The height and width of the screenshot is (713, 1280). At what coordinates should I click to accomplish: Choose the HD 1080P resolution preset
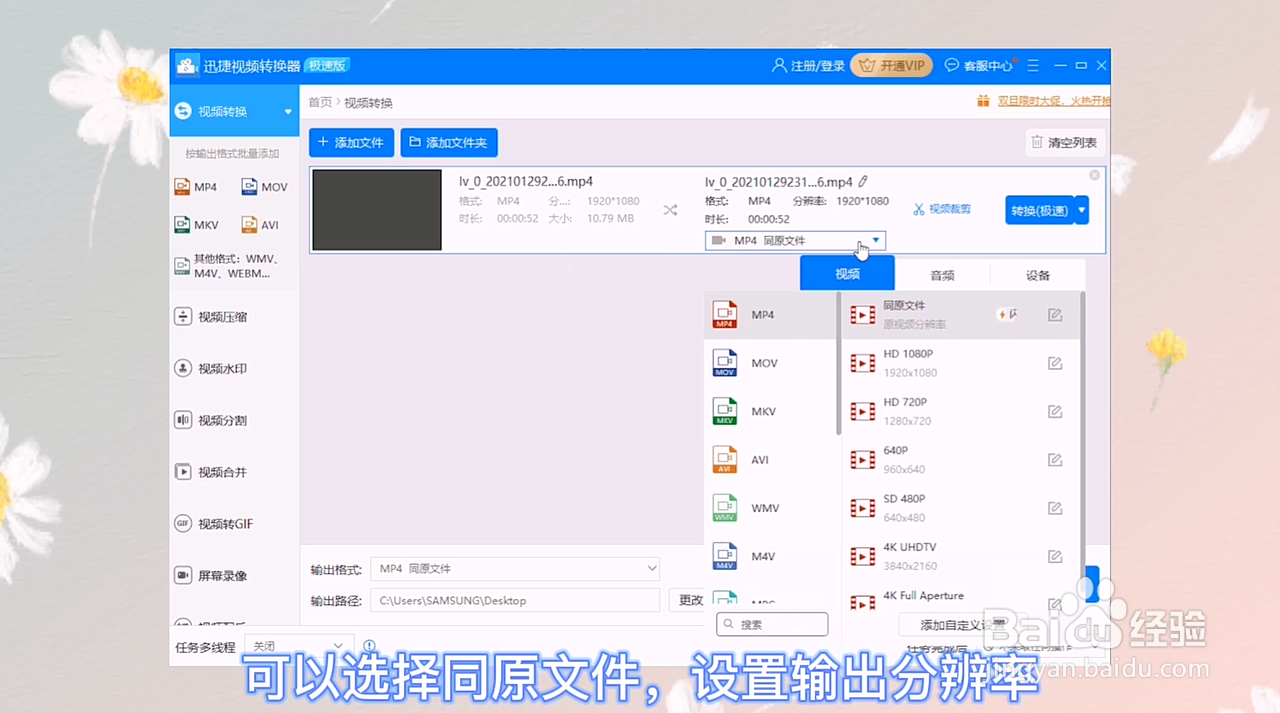click(960, 363)
